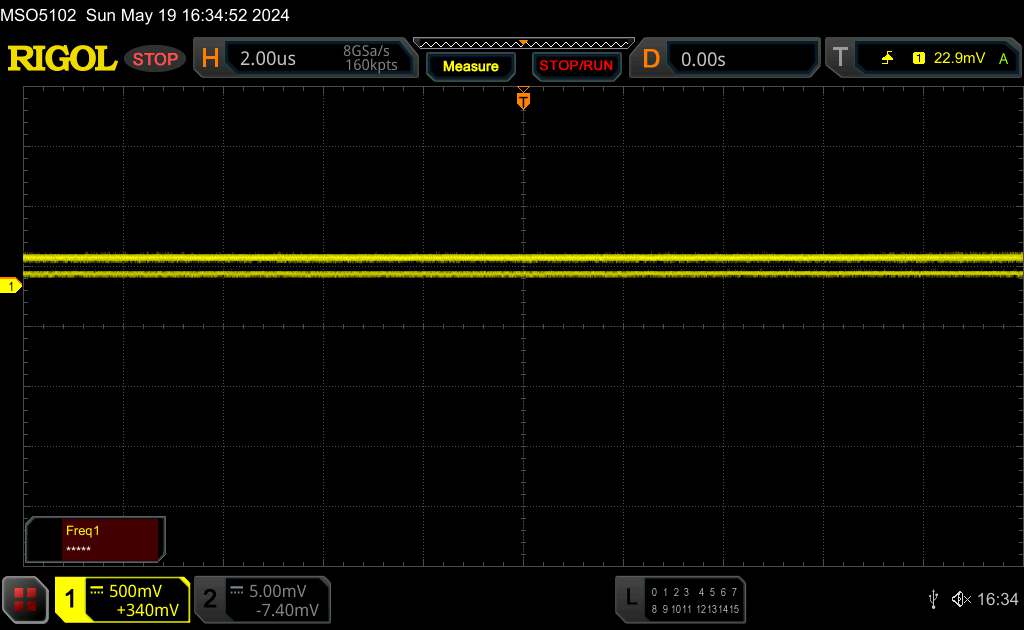Click the USB connection icon
Screen dimensions: 1024x630
(933, 599)
